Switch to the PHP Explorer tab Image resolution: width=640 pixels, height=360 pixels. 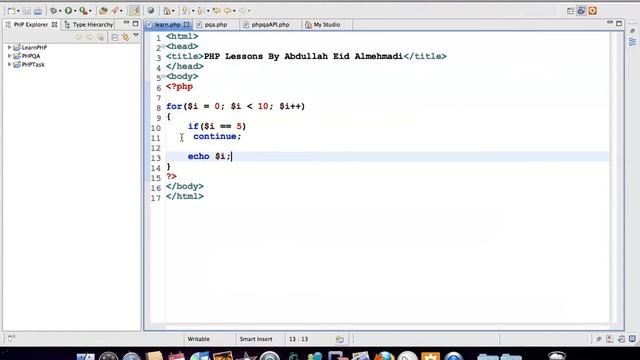[x=31, y=24]
